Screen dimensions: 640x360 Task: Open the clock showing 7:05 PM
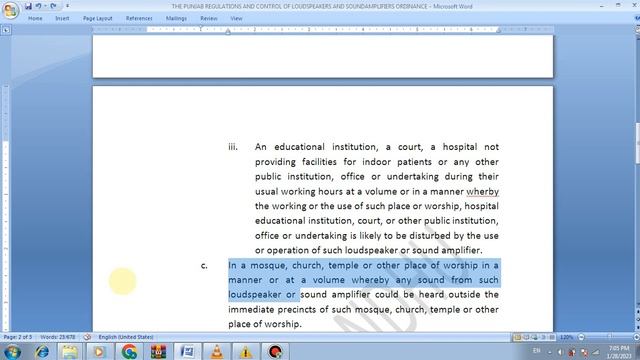(x=619, y=352)
